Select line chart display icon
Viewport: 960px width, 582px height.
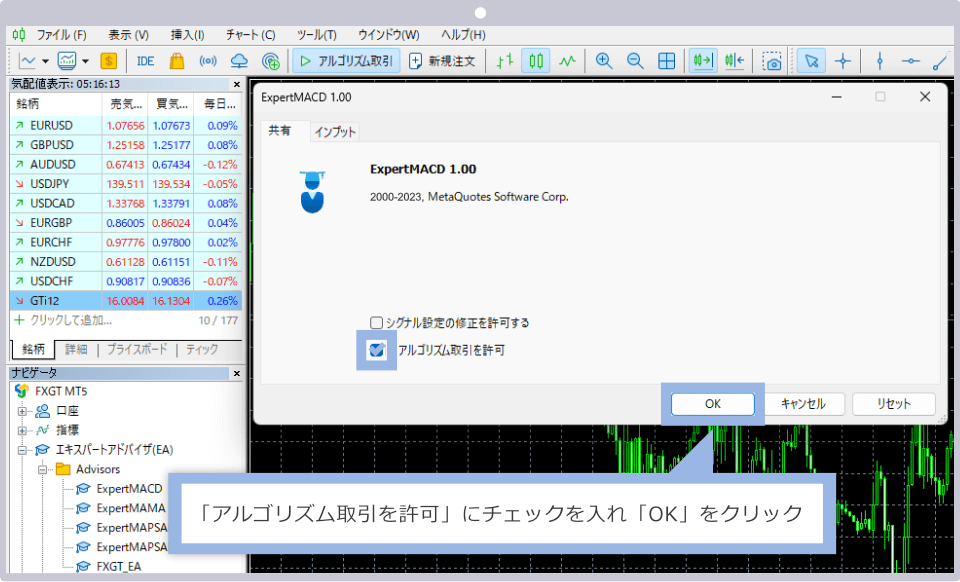coord(568,61)
